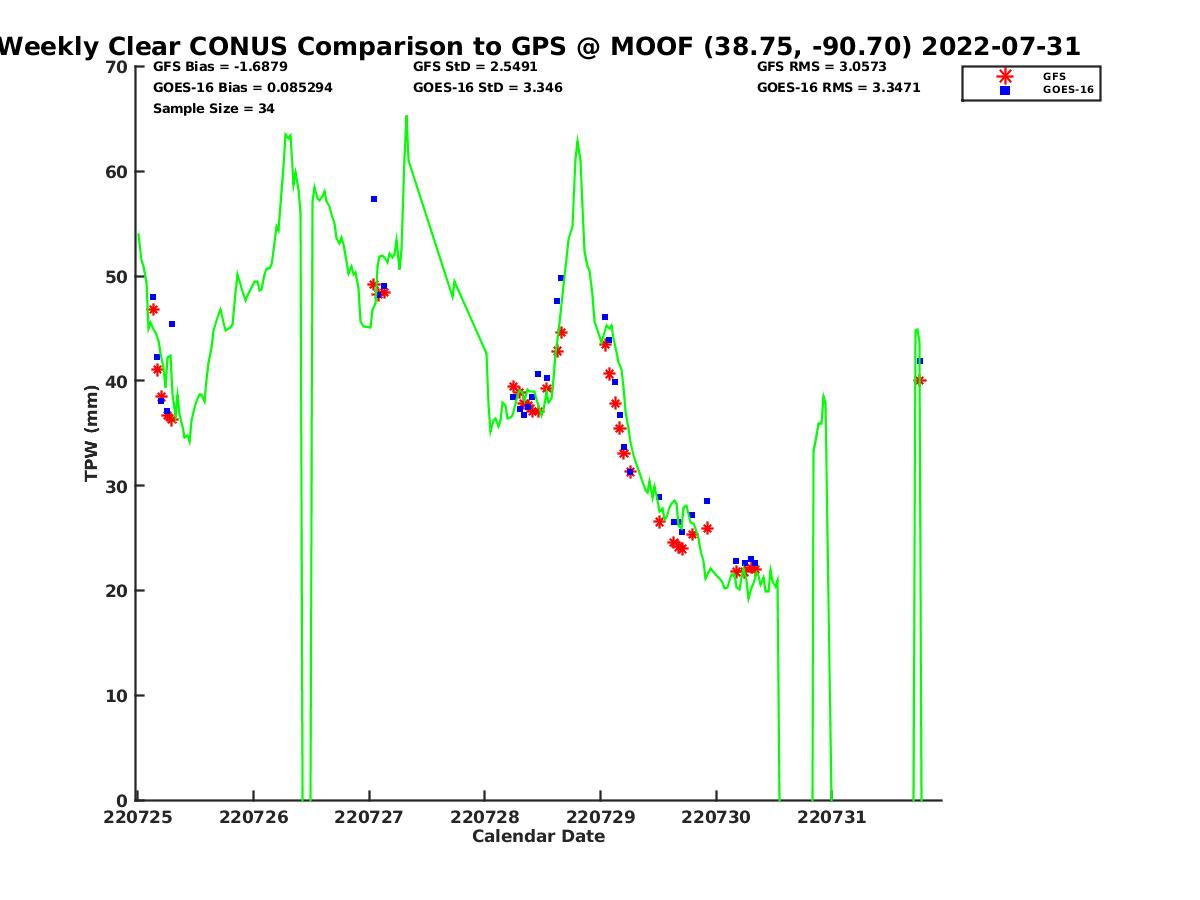Click the Calendar Date x-axis label
The image size is (1200, 900).
coord(538,836)
